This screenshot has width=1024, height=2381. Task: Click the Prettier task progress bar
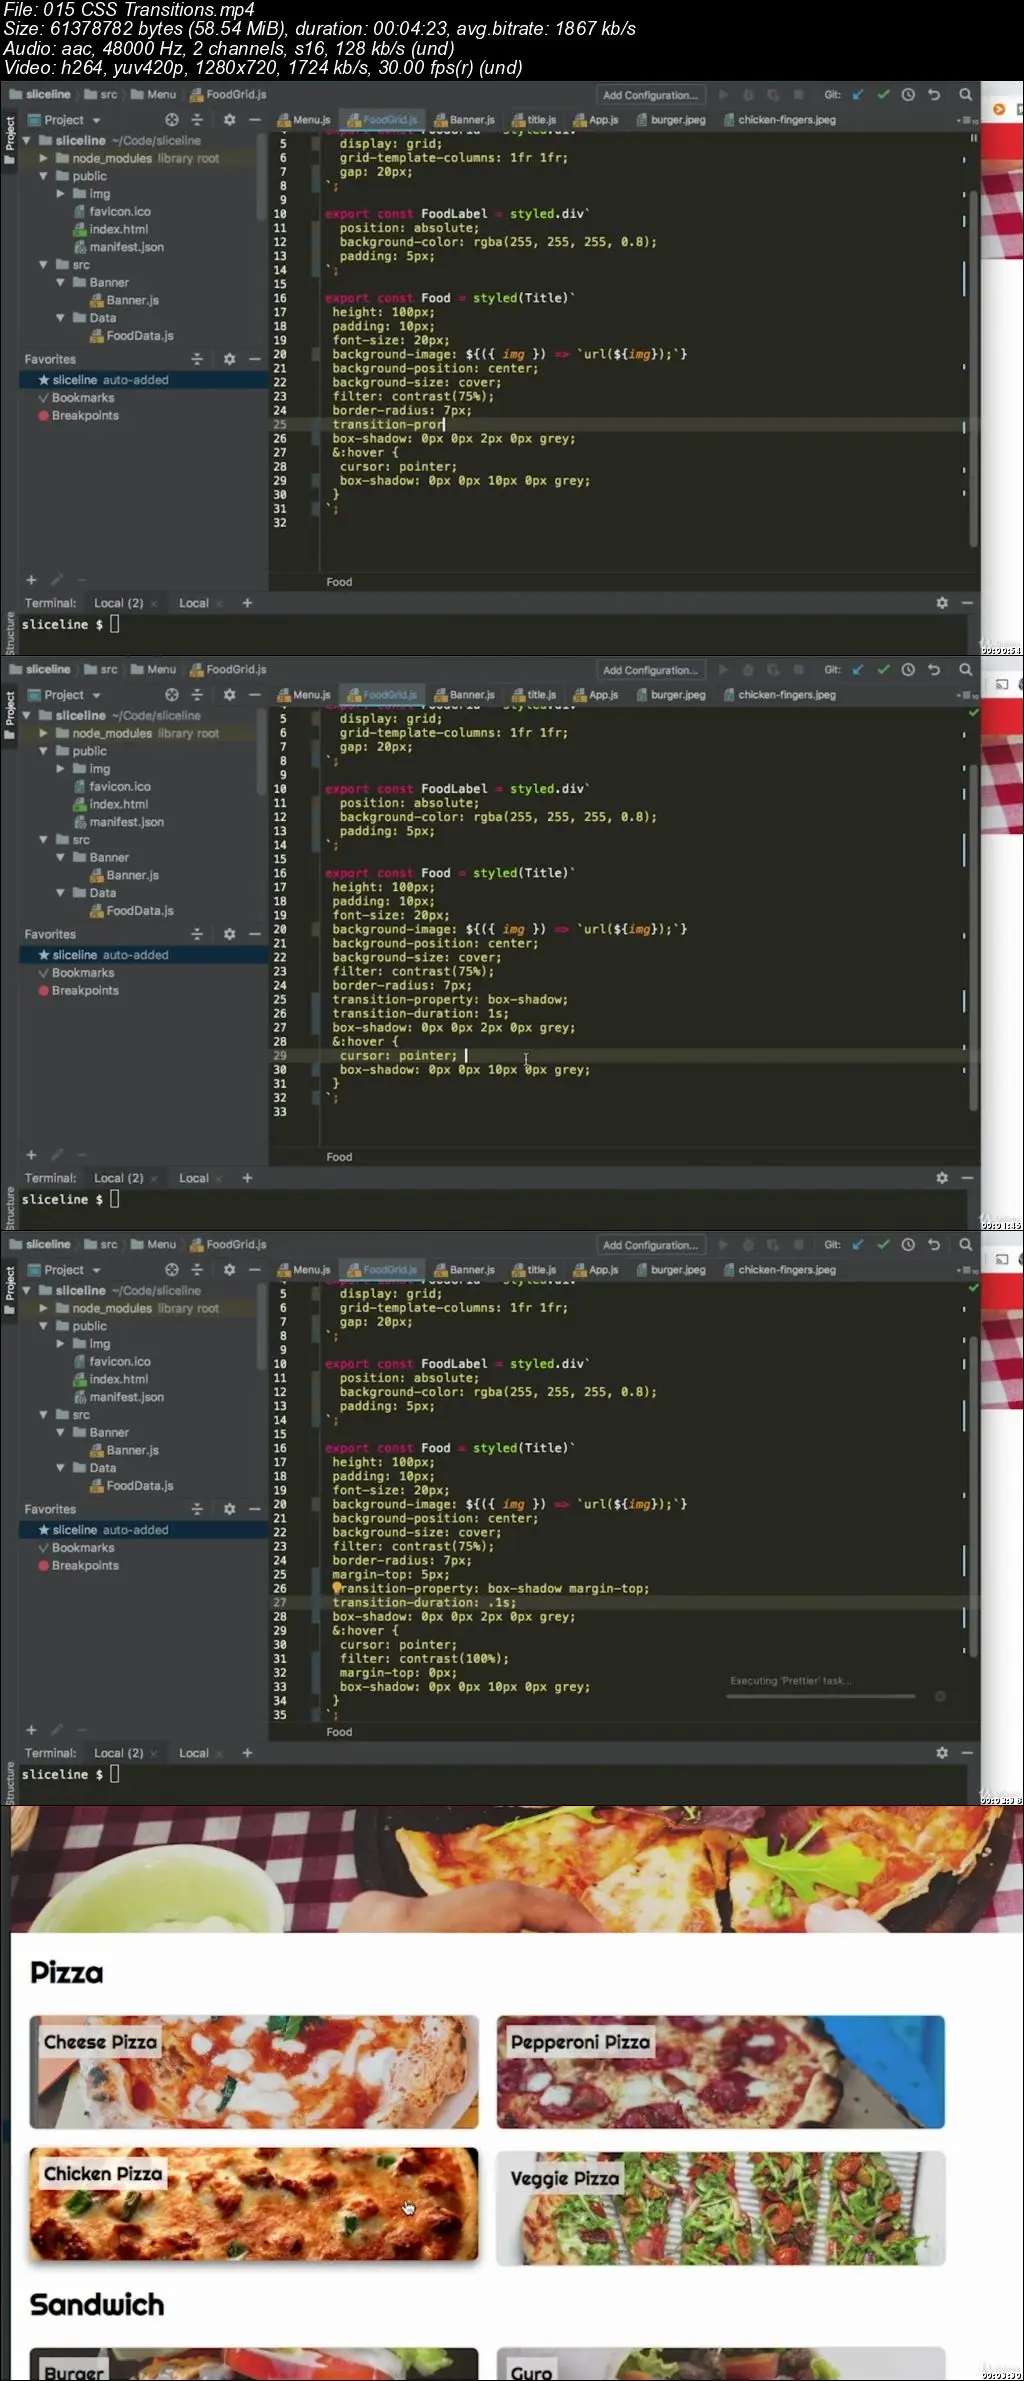[x=821, y=1697]
